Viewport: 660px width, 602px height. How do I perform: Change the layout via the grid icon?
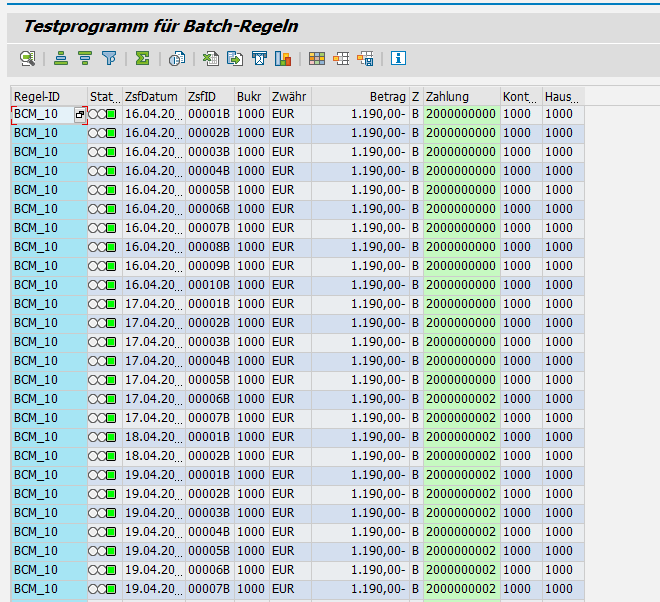click(317, 58)
